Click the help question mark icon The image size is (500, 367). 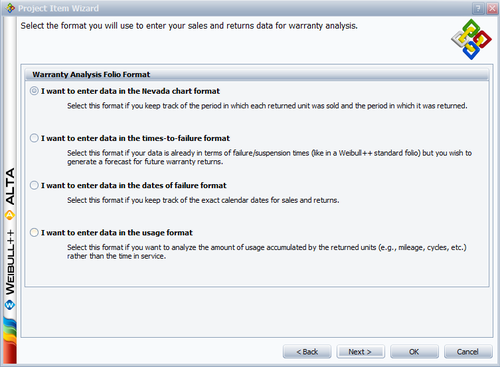click(x=478, y=8)
